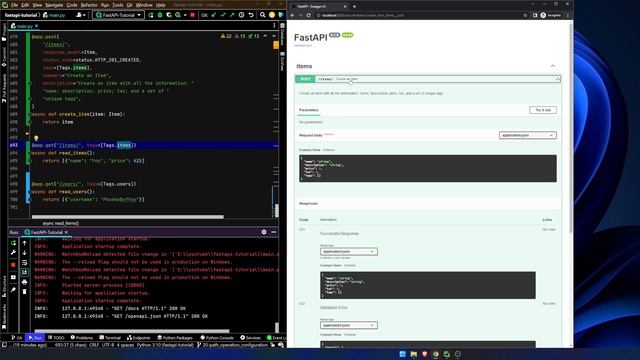Viewport: 640px width, 360px height.
Task: Click the Try it out button
Action: tap(543, 110)
